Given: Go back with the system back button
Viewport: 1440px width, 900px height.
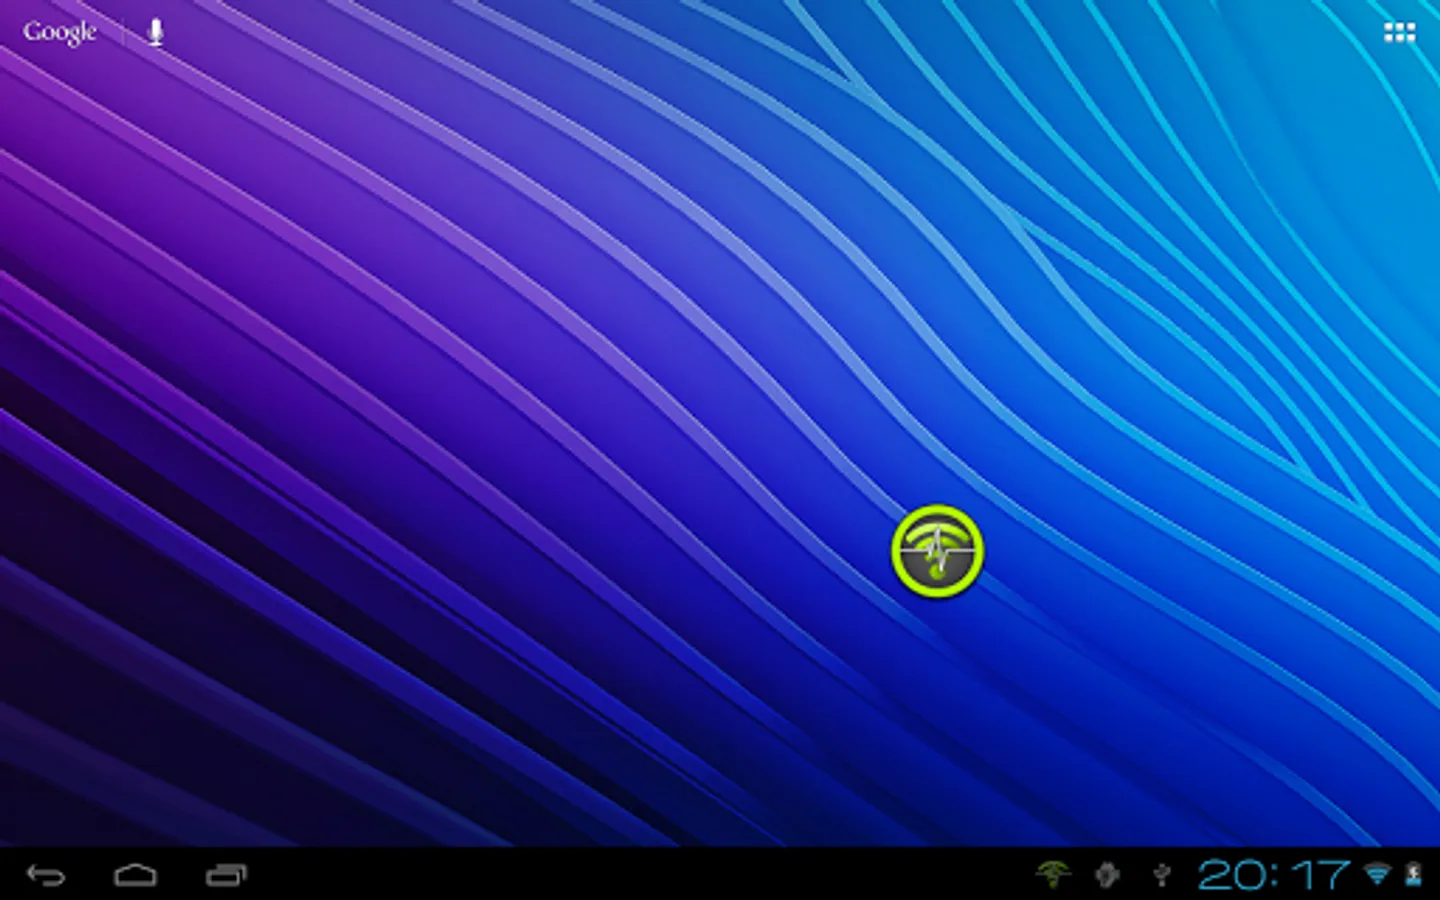Looking at the screenshot, I should (x=46, y=875).
